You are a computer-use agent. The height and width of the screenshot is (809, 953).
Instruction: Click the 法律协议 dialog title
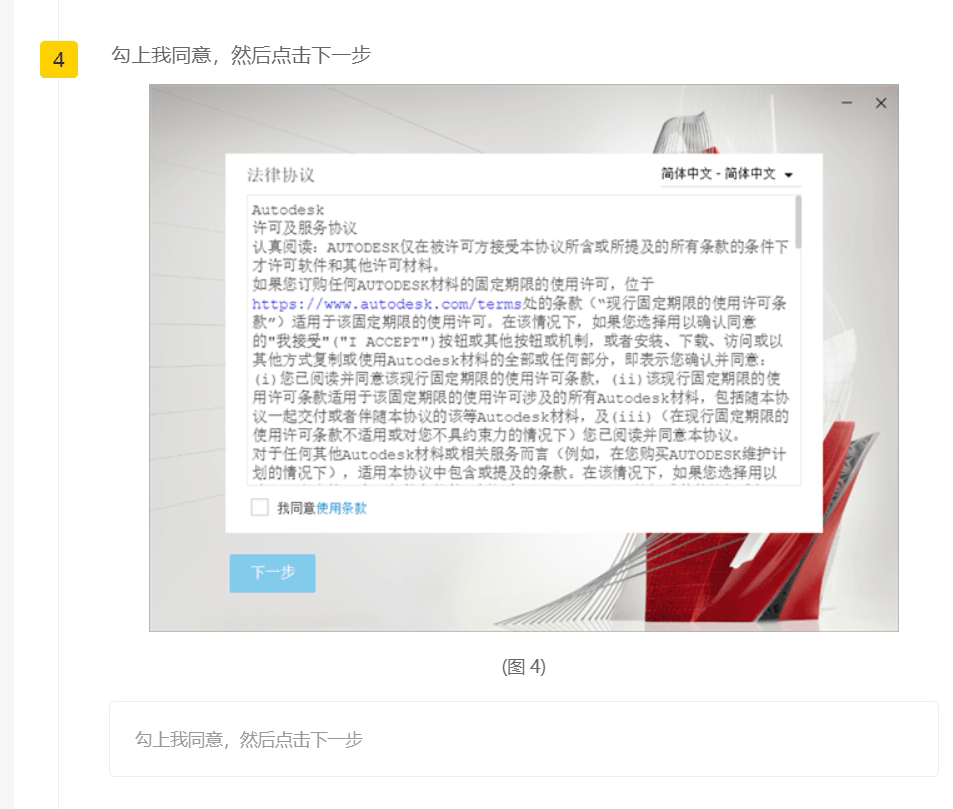[281, 175]
